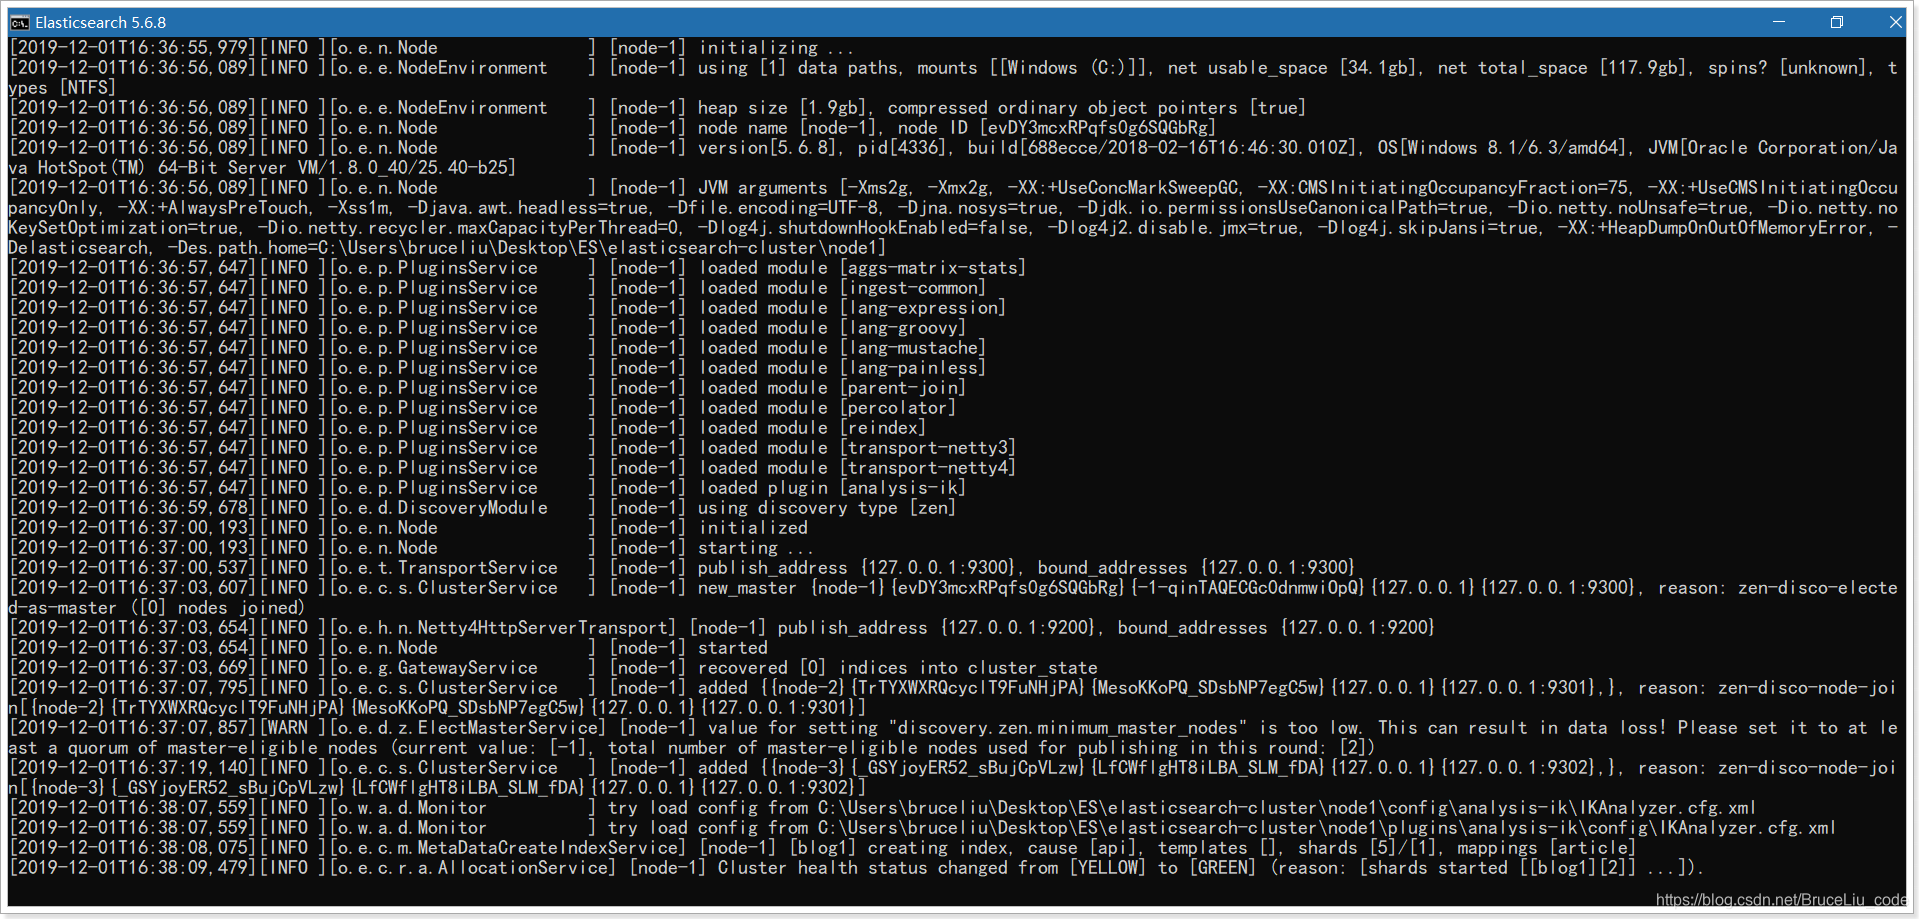This screenshot has height=919, width=1919.
Task: Click 'Netty4HttpServerTransport' logger name
Action: pos(542,628)
